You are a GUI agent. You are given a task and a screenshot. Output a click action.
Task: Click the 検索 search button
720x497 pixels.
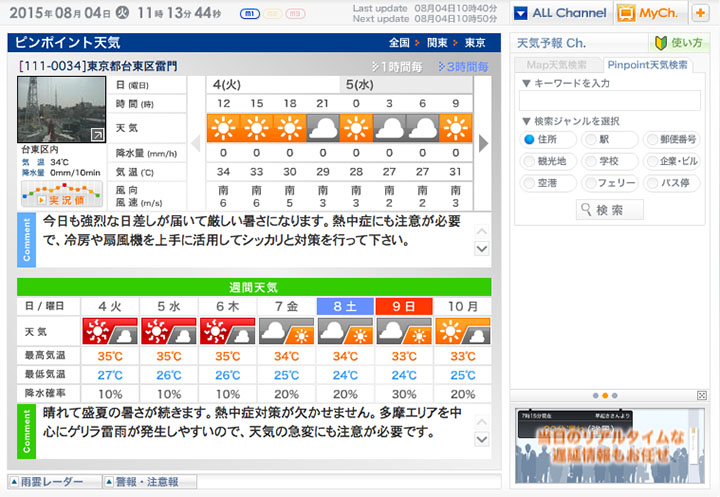click(x=609, y=210)
